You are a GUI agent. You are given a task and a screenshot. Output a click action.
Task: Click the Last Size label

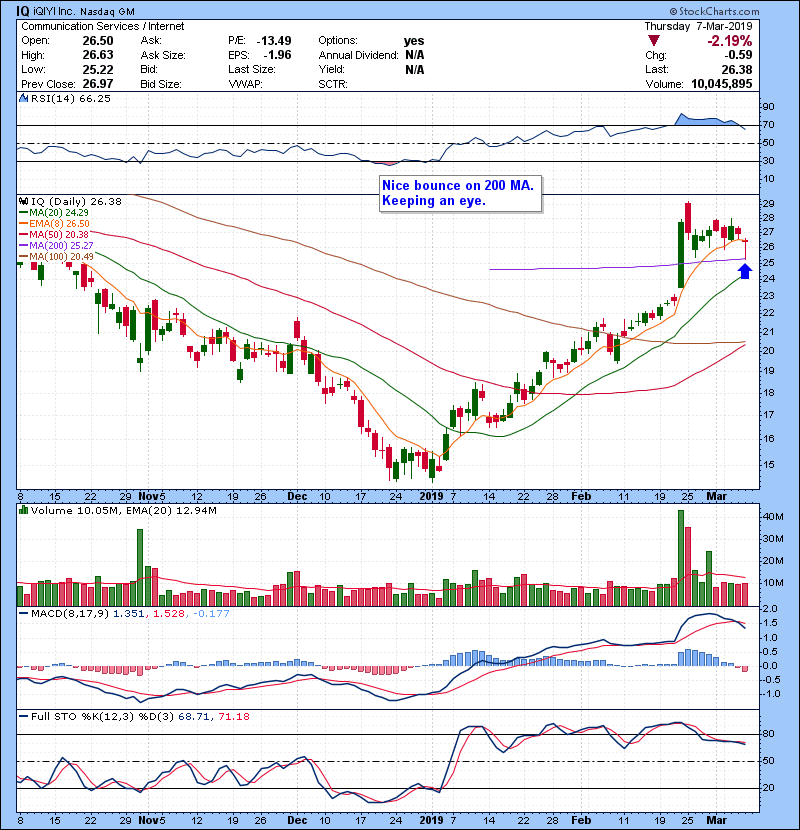251,69
